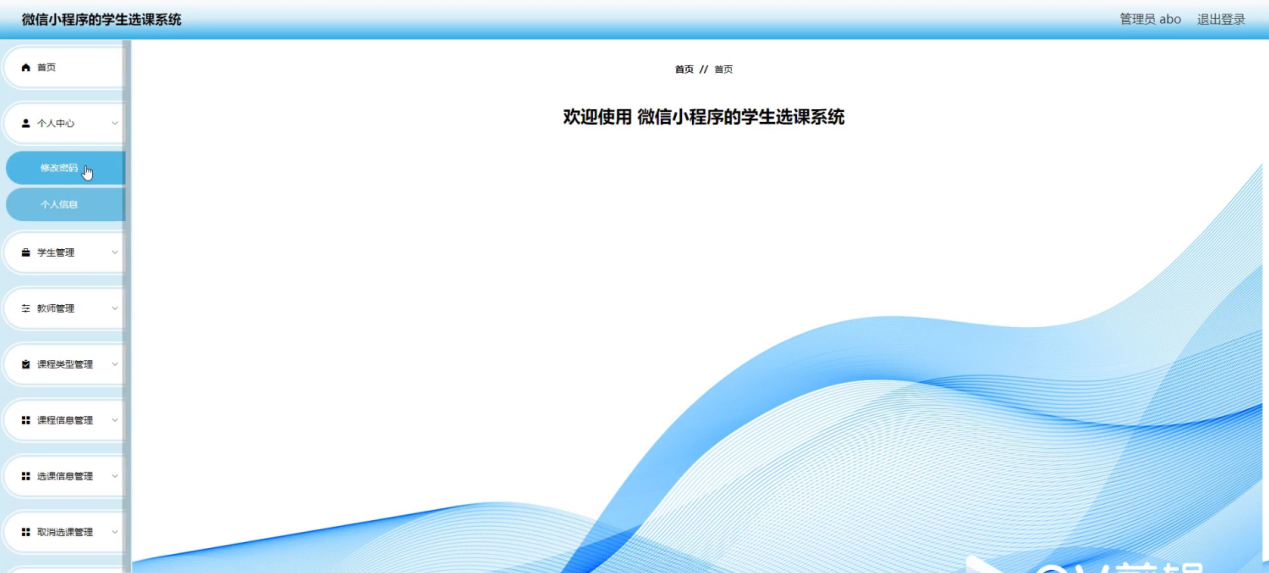Screen dimensions: 1269x573
Task: Select the 个人中心 menu label
Action: (56, 124)
